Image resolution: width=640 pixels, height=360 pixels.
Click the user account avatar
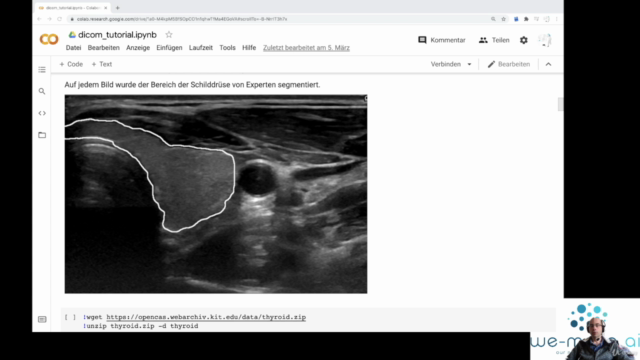point(545,40)
